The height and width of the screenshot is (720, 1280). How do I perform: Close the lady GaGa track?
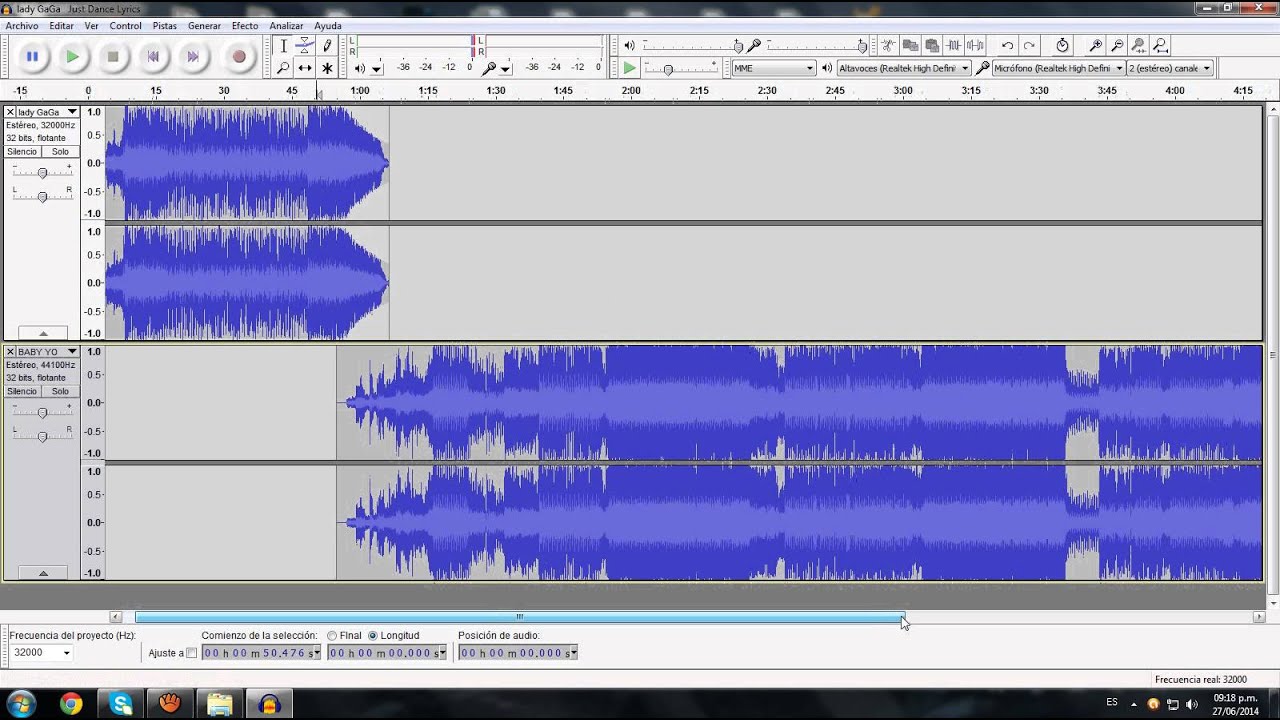pos(10,112)
